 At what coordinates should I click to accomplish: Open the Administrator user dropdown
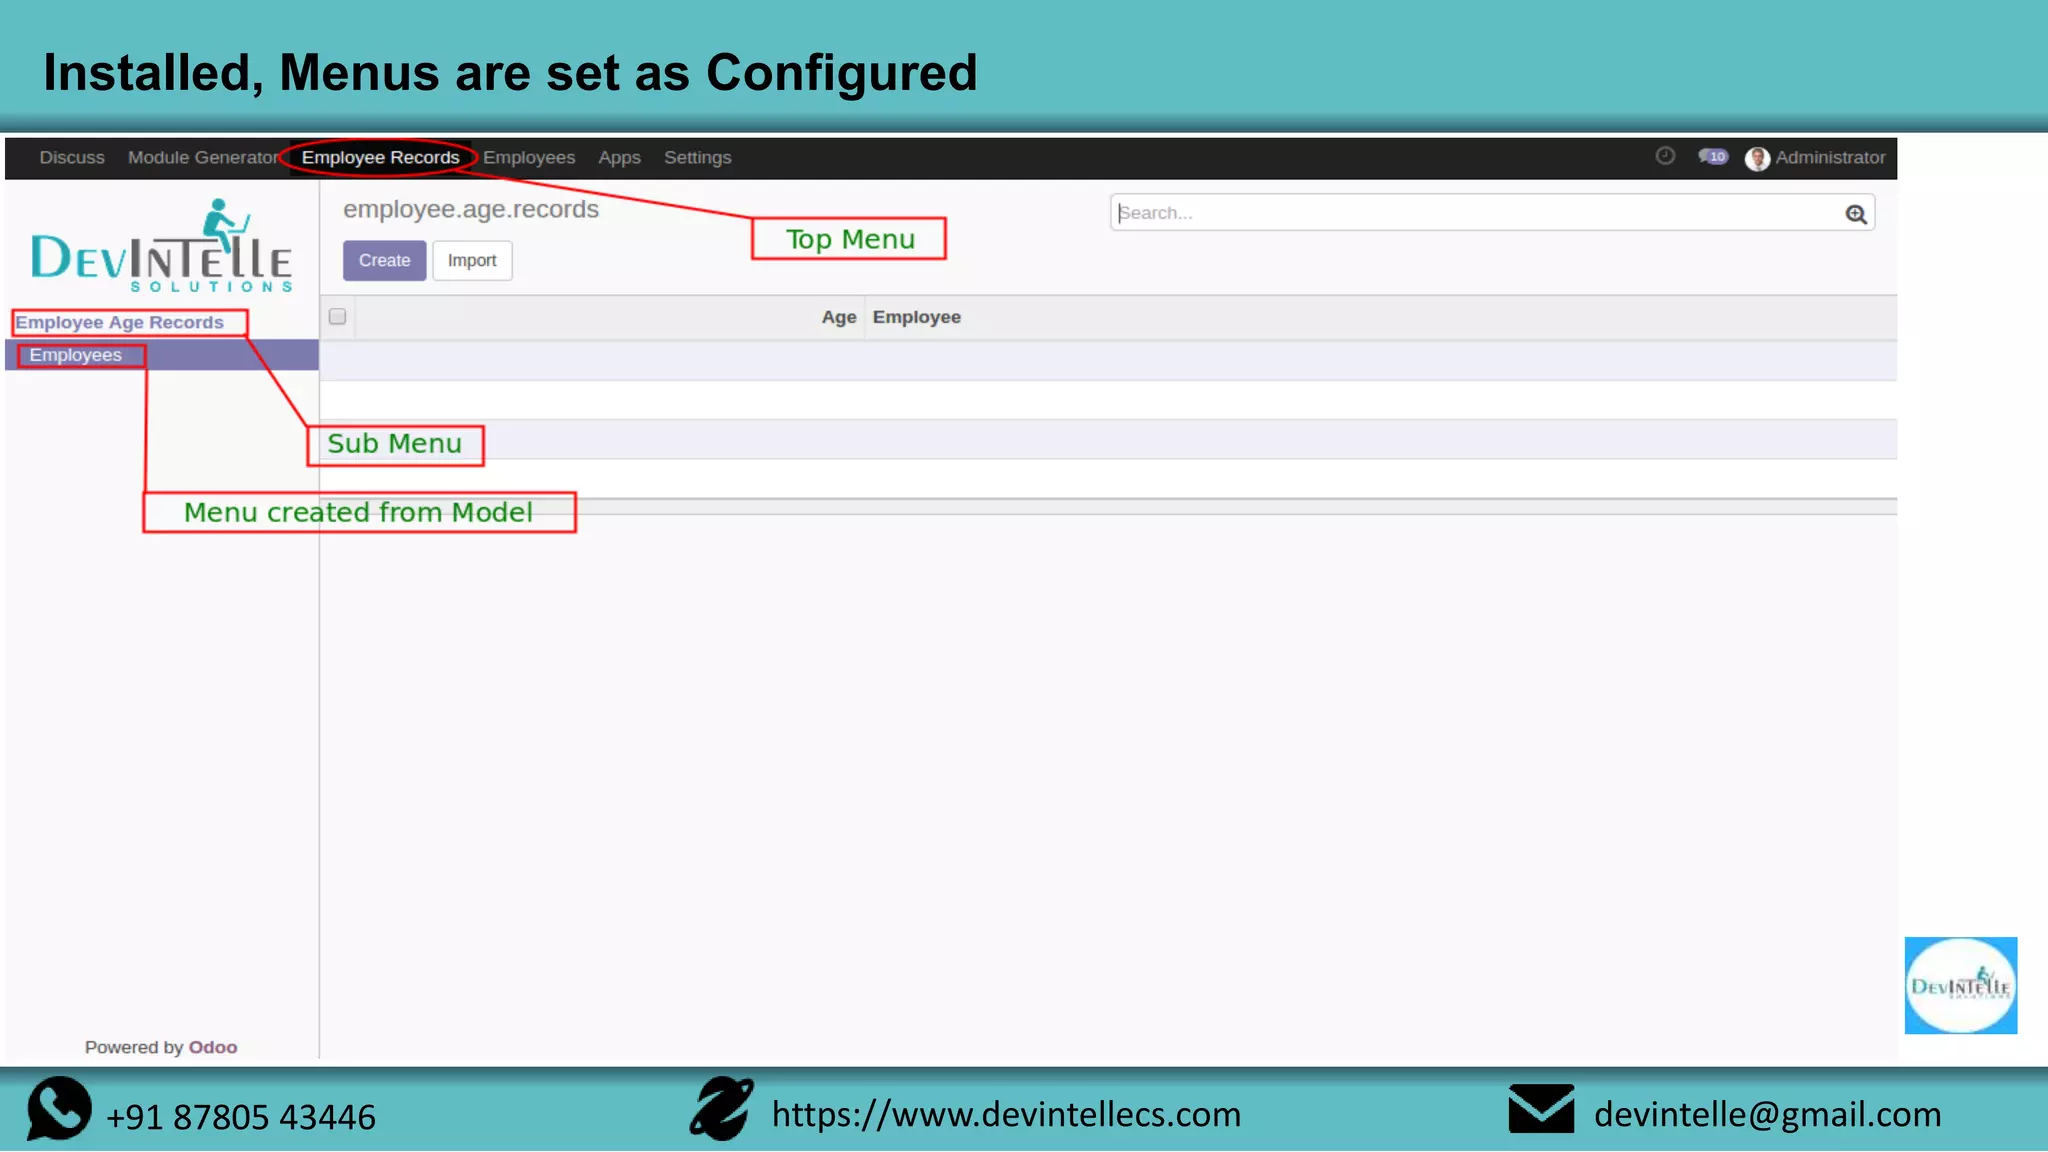[x=1829, y=158]
